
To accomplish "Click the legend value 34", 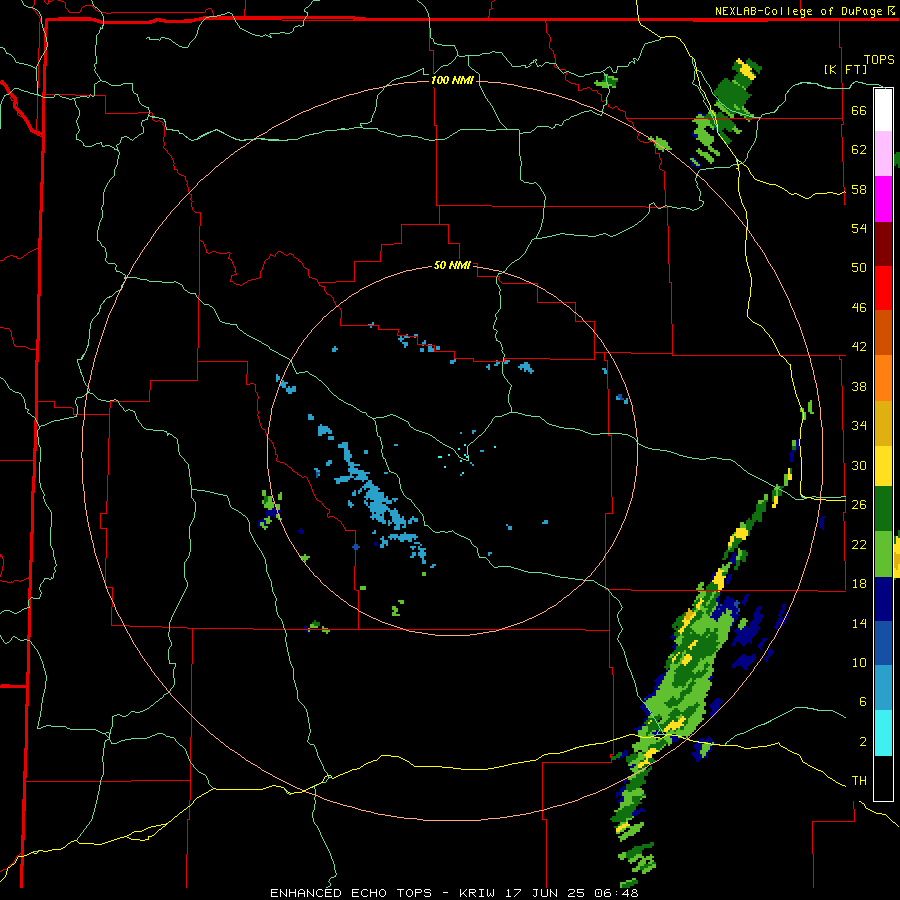I will (859, 425).
